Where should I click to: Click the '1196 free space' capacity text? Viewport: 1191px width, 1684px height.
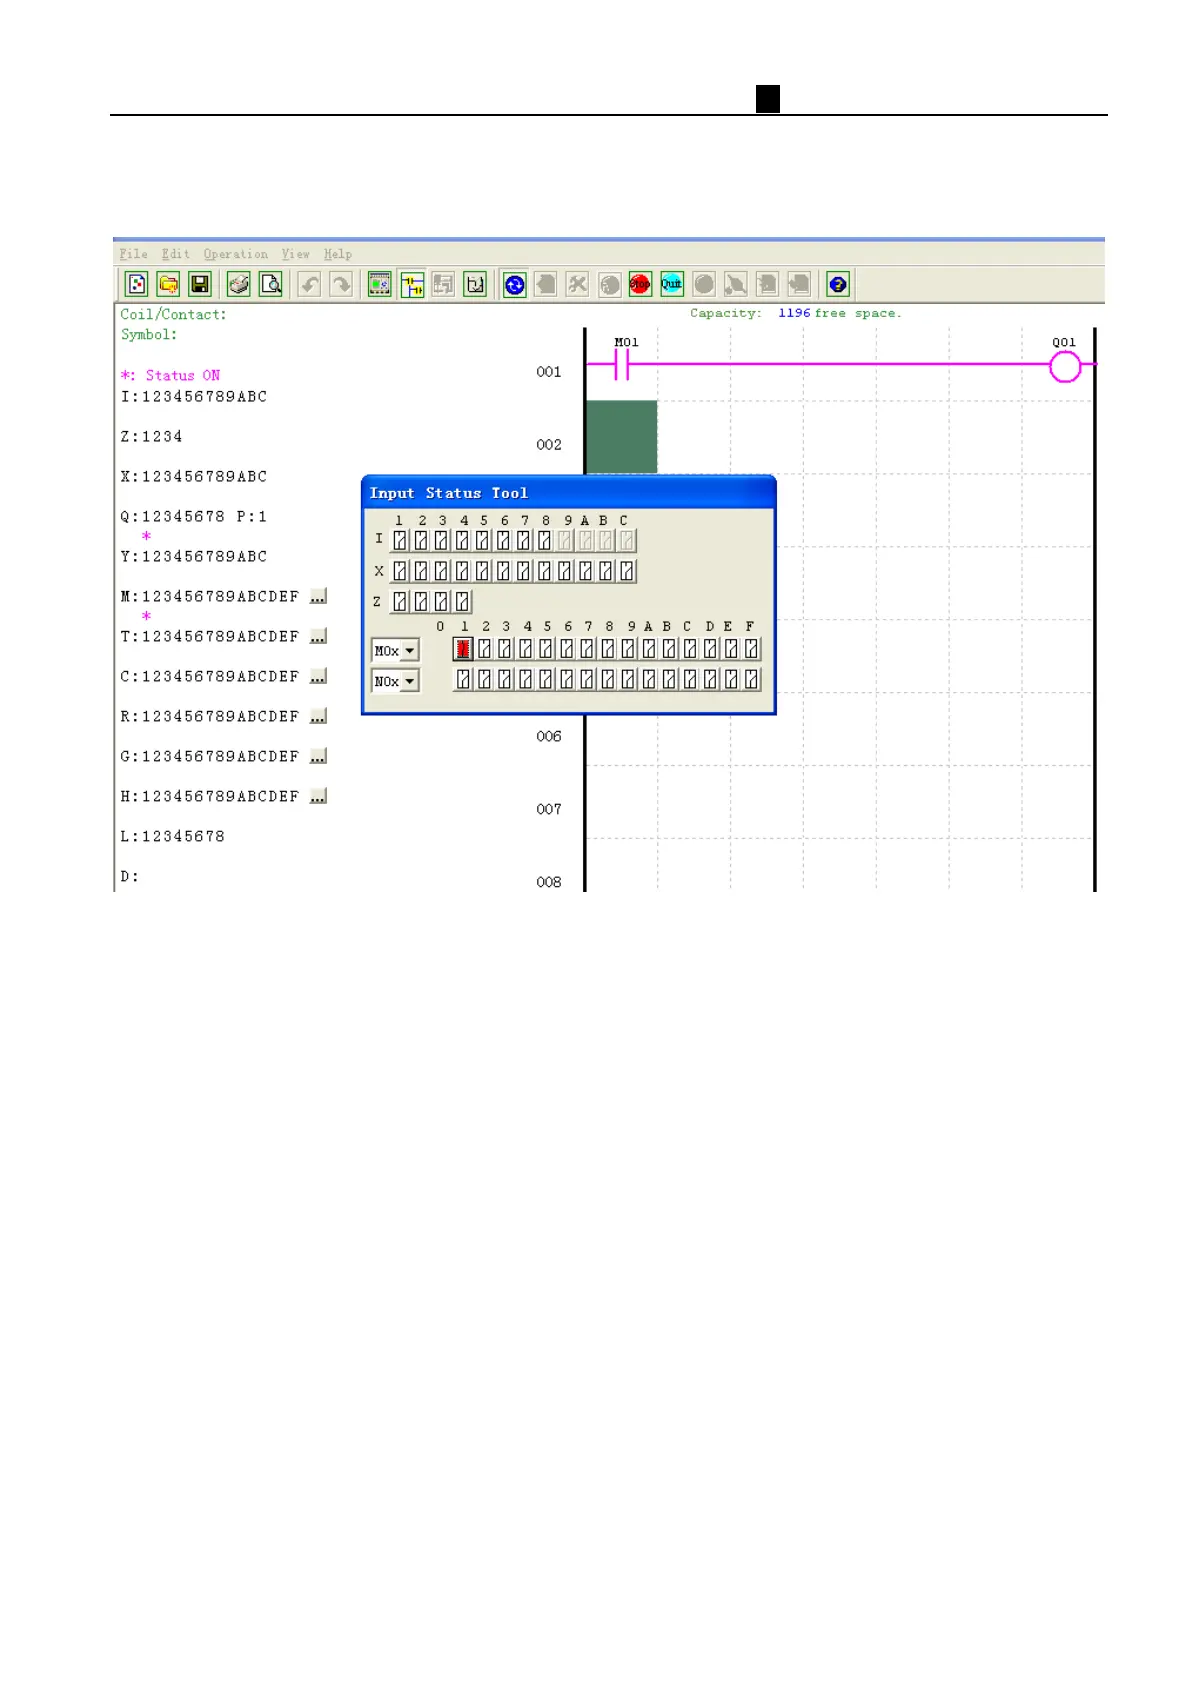840,313
